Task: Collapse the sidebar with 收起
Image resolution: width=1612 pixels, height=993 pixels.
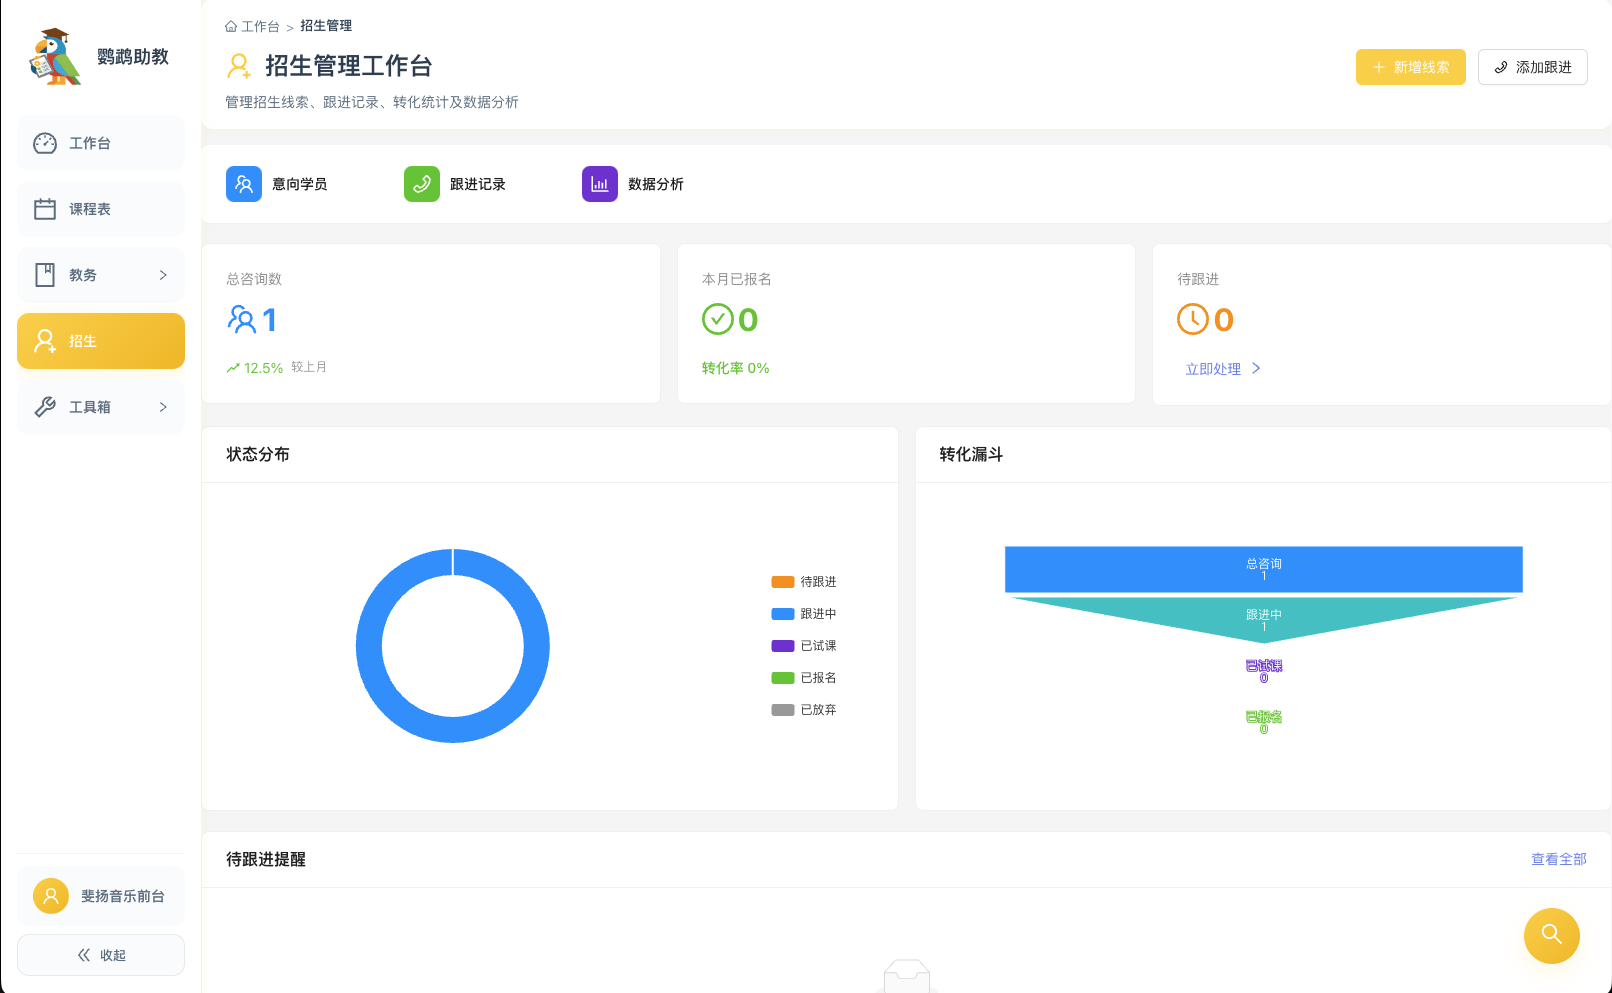Action: pos(100,955)
